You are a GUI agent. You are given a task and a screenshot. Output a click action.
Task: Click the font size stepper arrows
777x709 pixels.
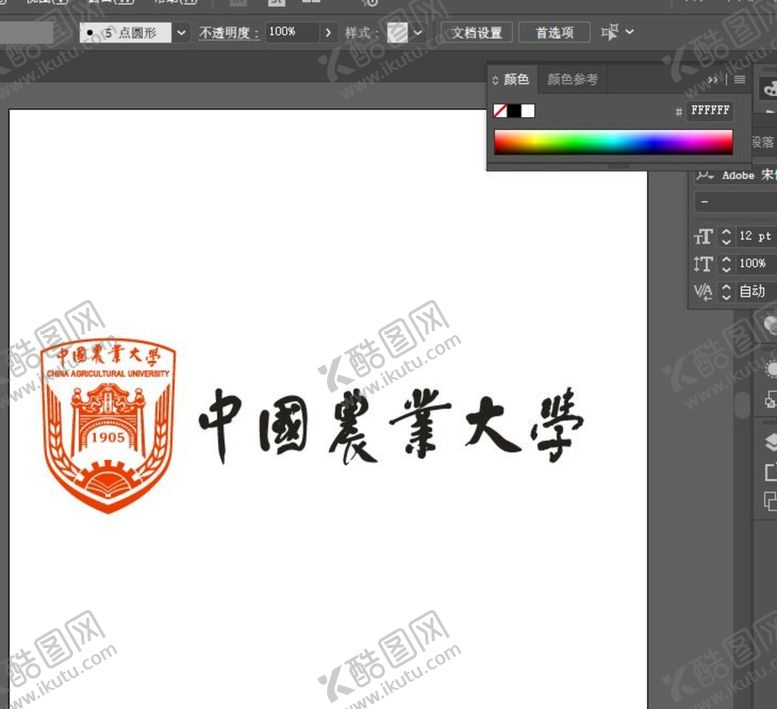727,237
